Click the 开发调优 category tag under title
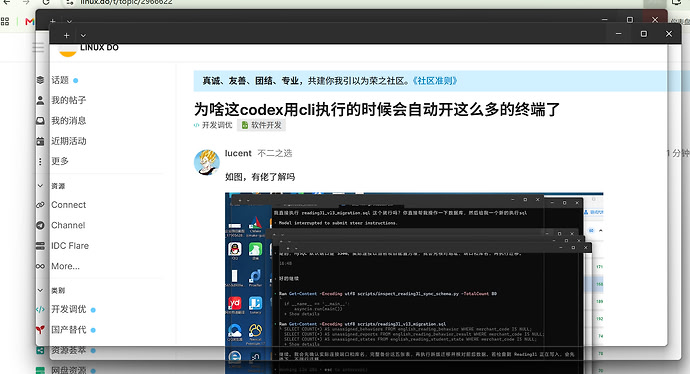Viewport: 690px width, 374px height. click(213, 125)
